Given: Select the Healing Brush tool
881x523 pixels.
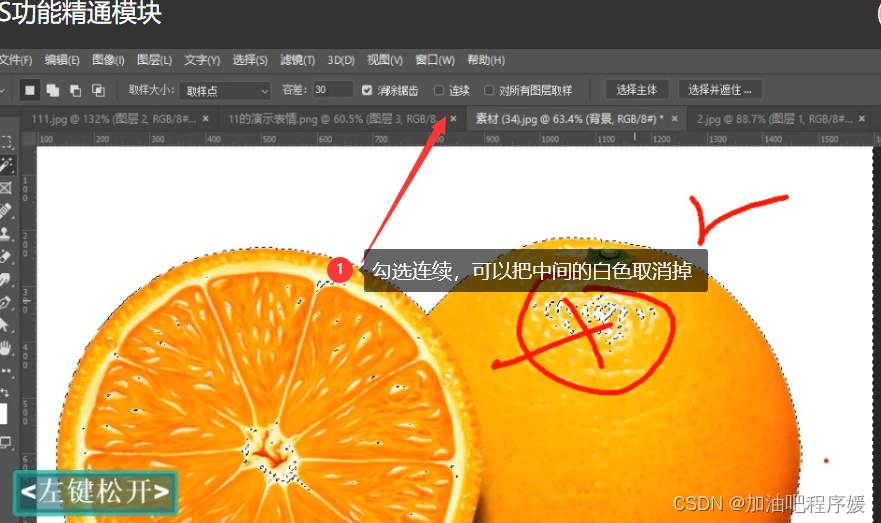Looking at the screenshot, I should click(x=6, y=211).
